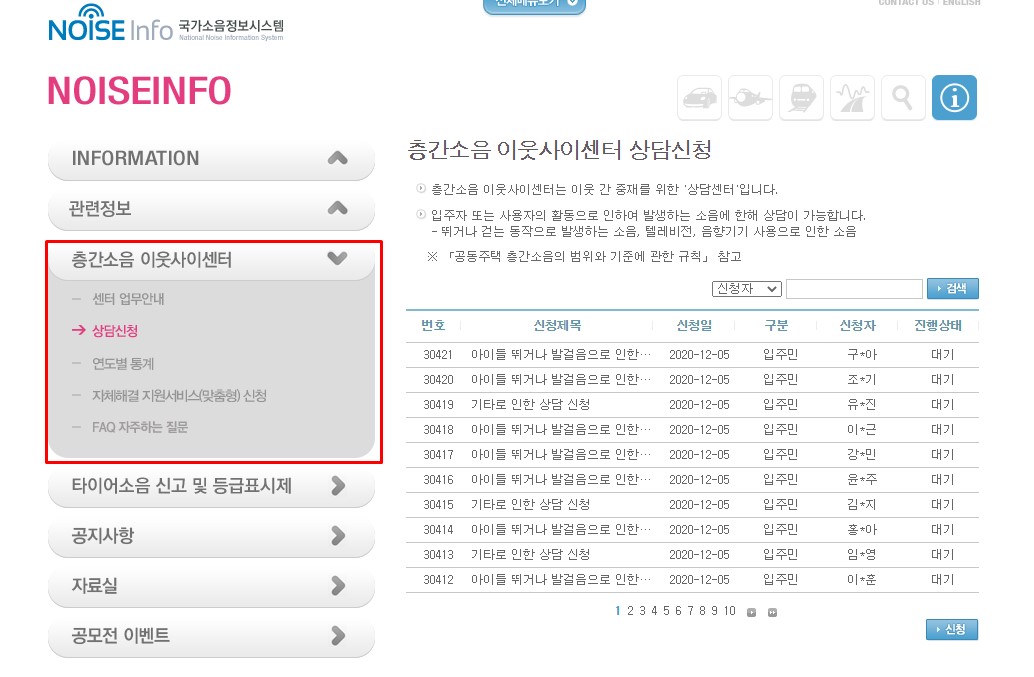Go to next page arrow in pagination

[x=751, y=612]
